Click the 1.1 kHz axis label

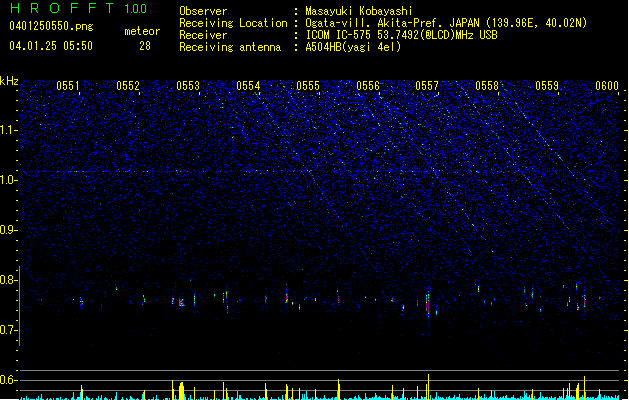point(9,130)
